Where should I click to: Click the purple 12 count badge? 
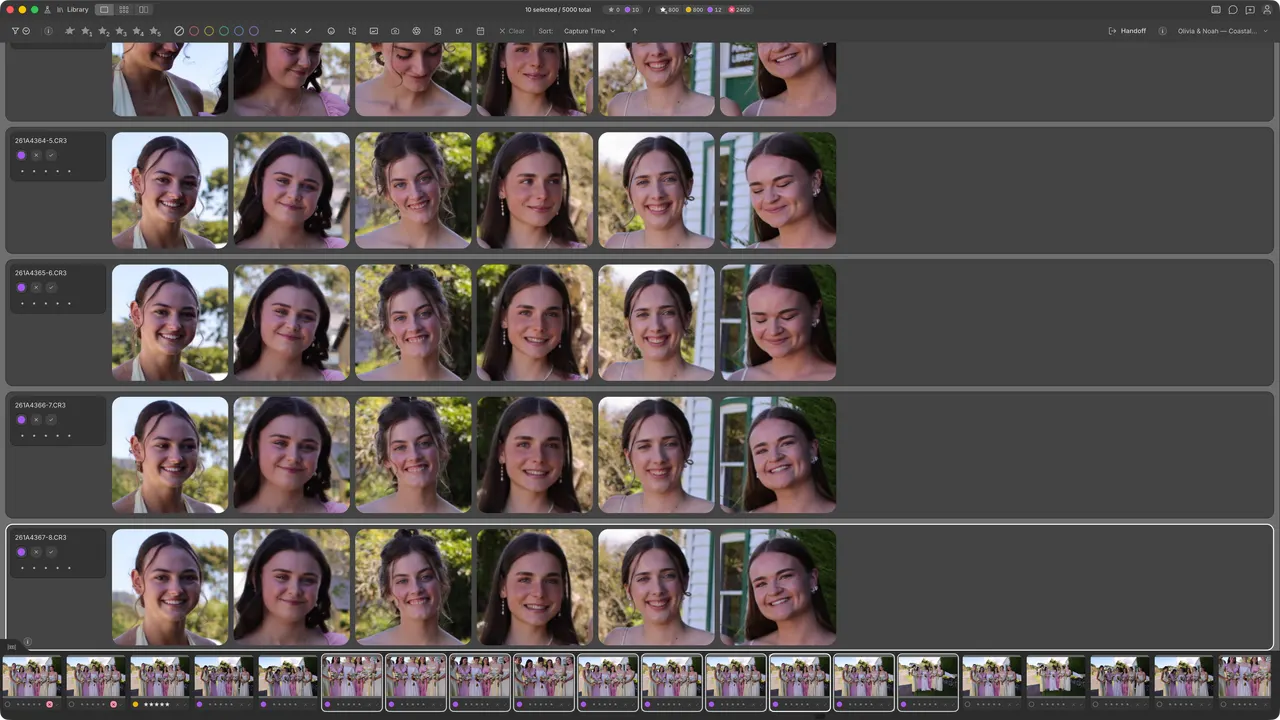[x=715, y=9]
